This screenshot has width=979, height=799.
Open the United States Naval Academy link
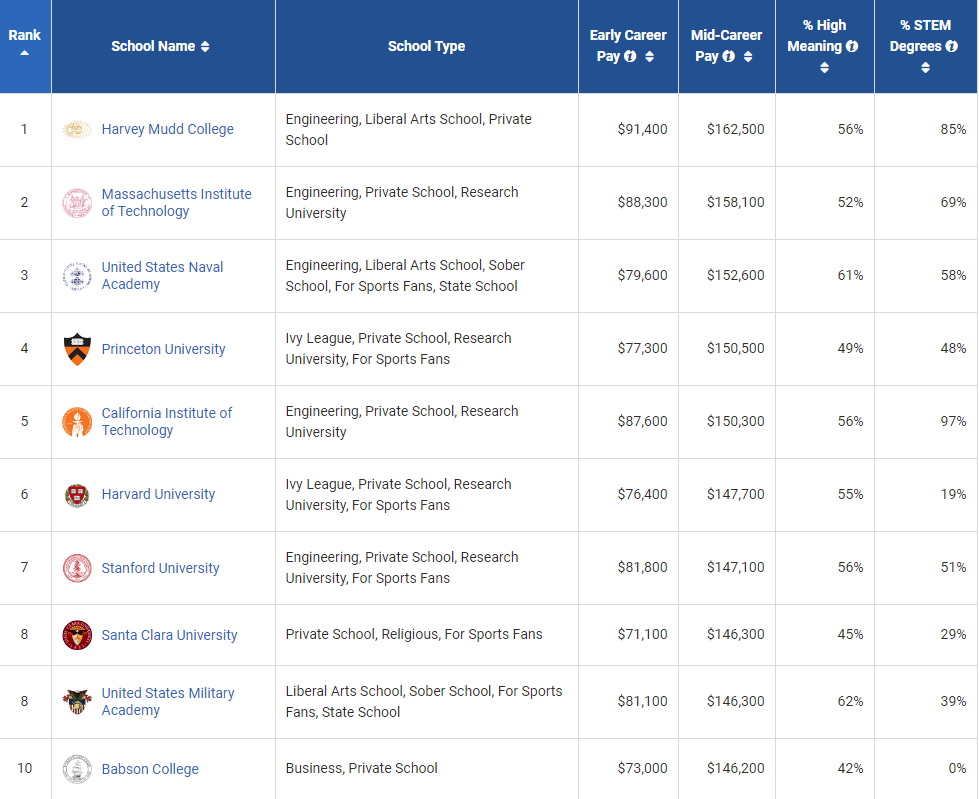pyautogui.click(x=162, y=275)
